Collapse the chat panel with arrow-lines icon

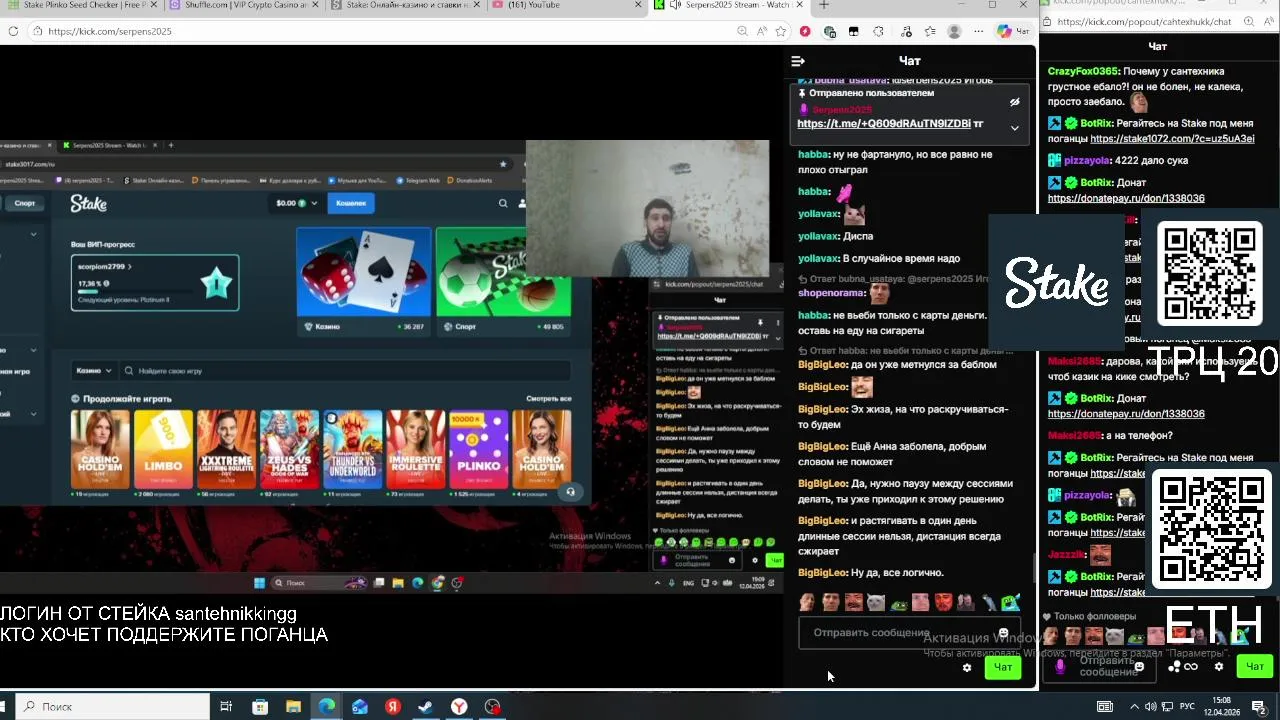pyautogui.click(x=797, y=61)
